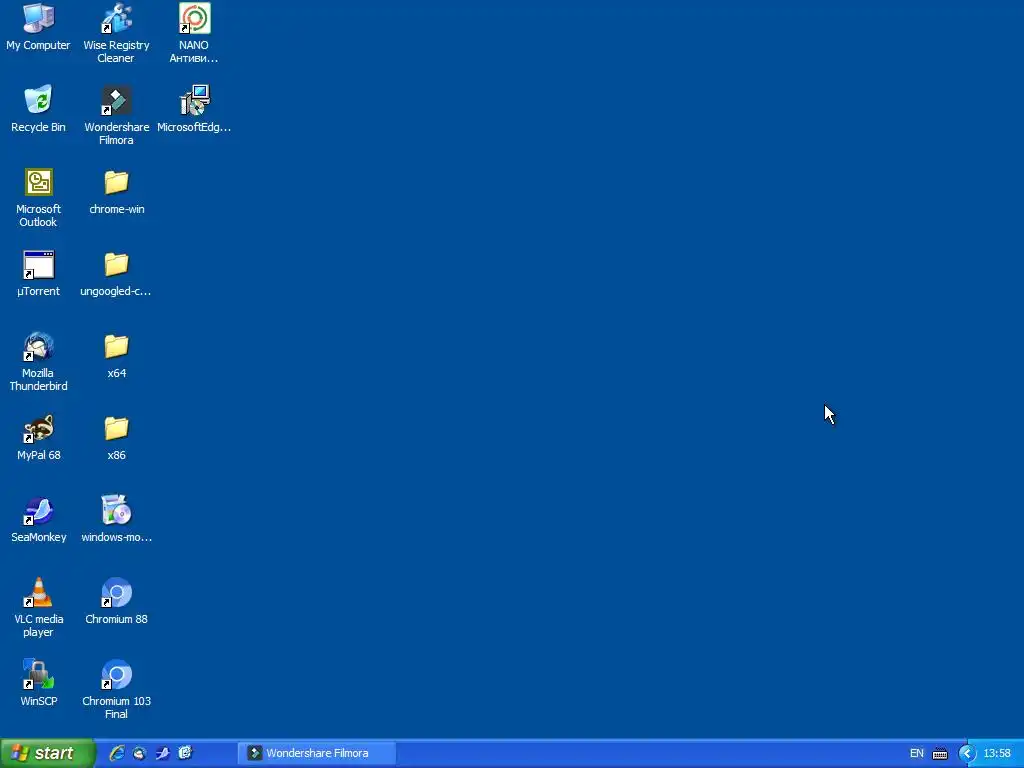The width and height of the screenshot is (1024, 768).
Task: Select the Wise Registry Cleaner shortcut
Action: 116,34
